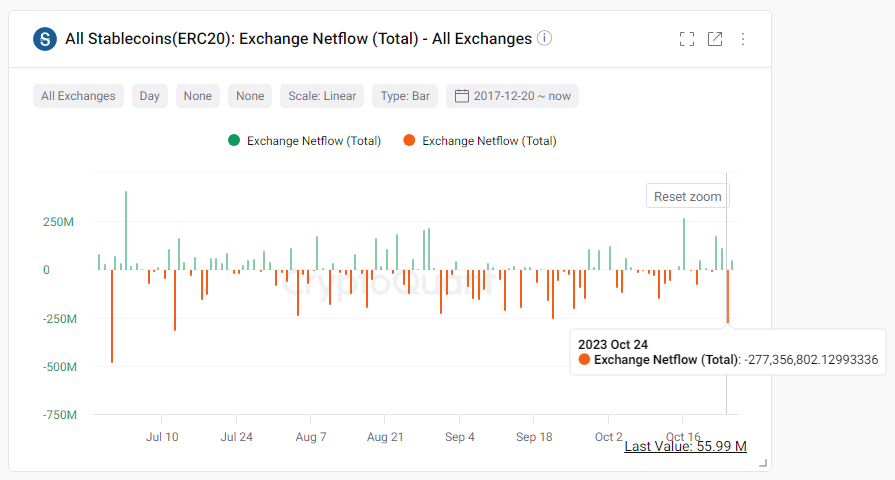Open the first None option dropdown
Viewport: 895px width, 480px height.
tap(197, 96)
